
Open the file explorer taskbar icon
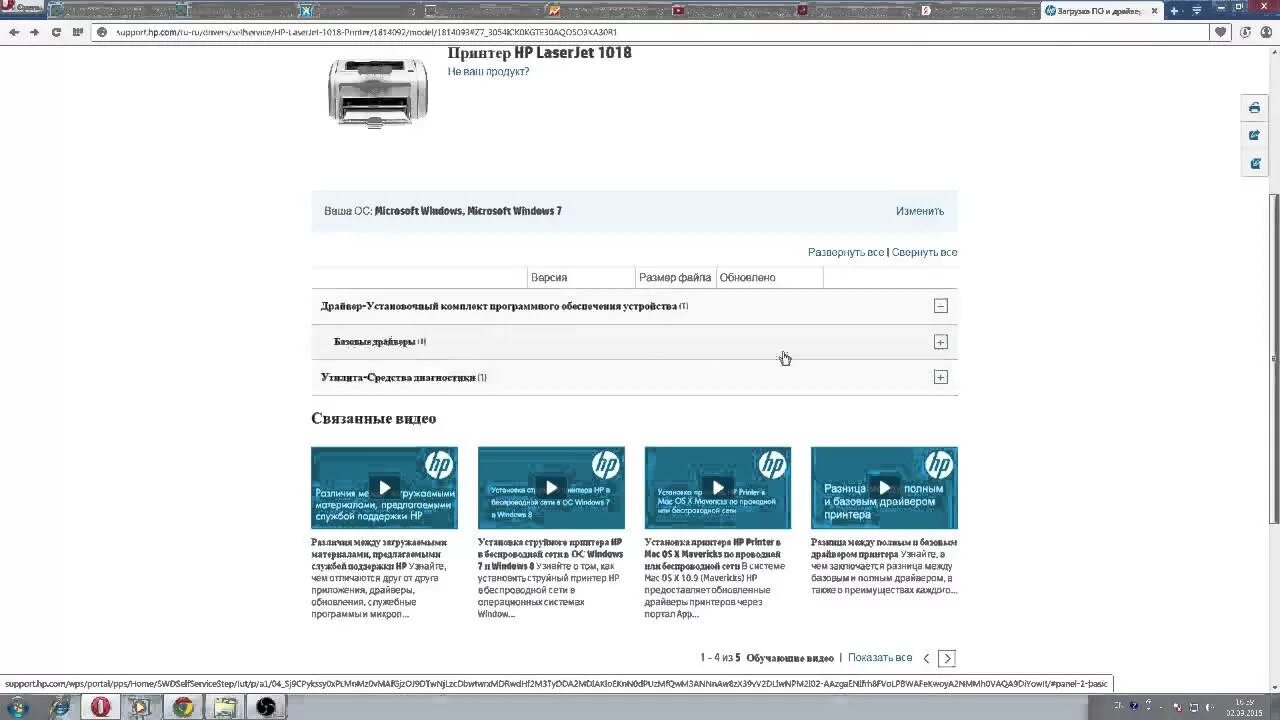pos(224,707)
